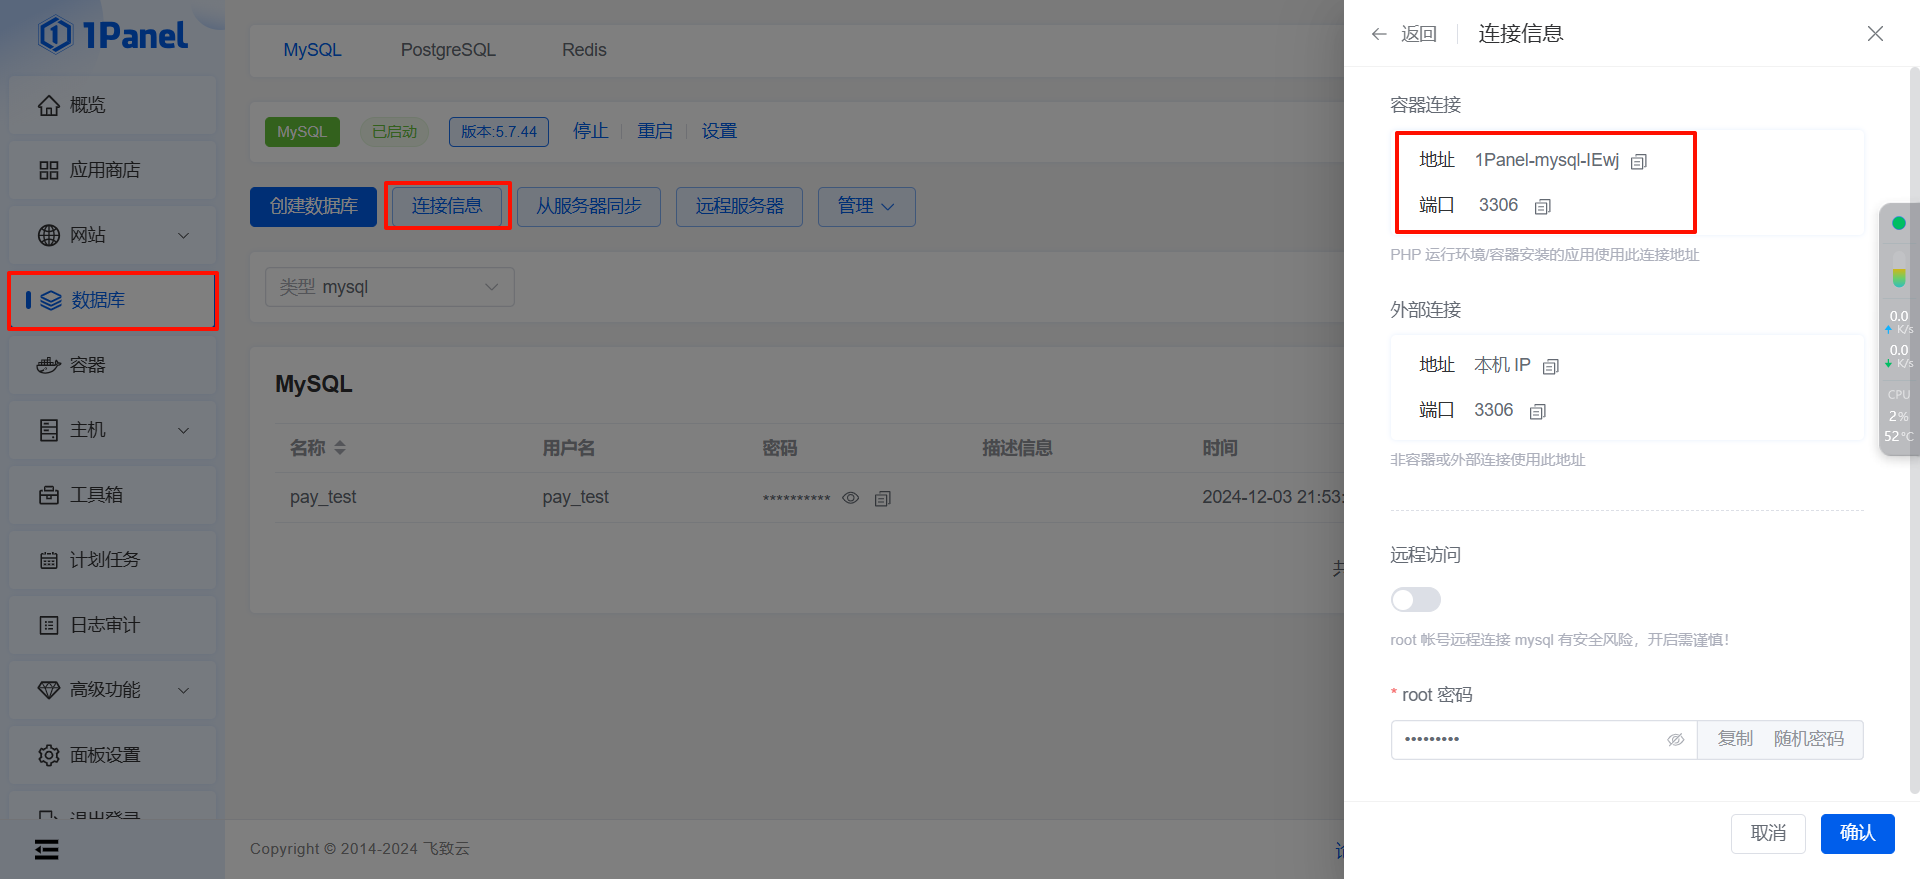This screenshot has height=879, width=1920.
Task: Collapse the sidebar with the hamburger icon
Action: tap(46, 849)
